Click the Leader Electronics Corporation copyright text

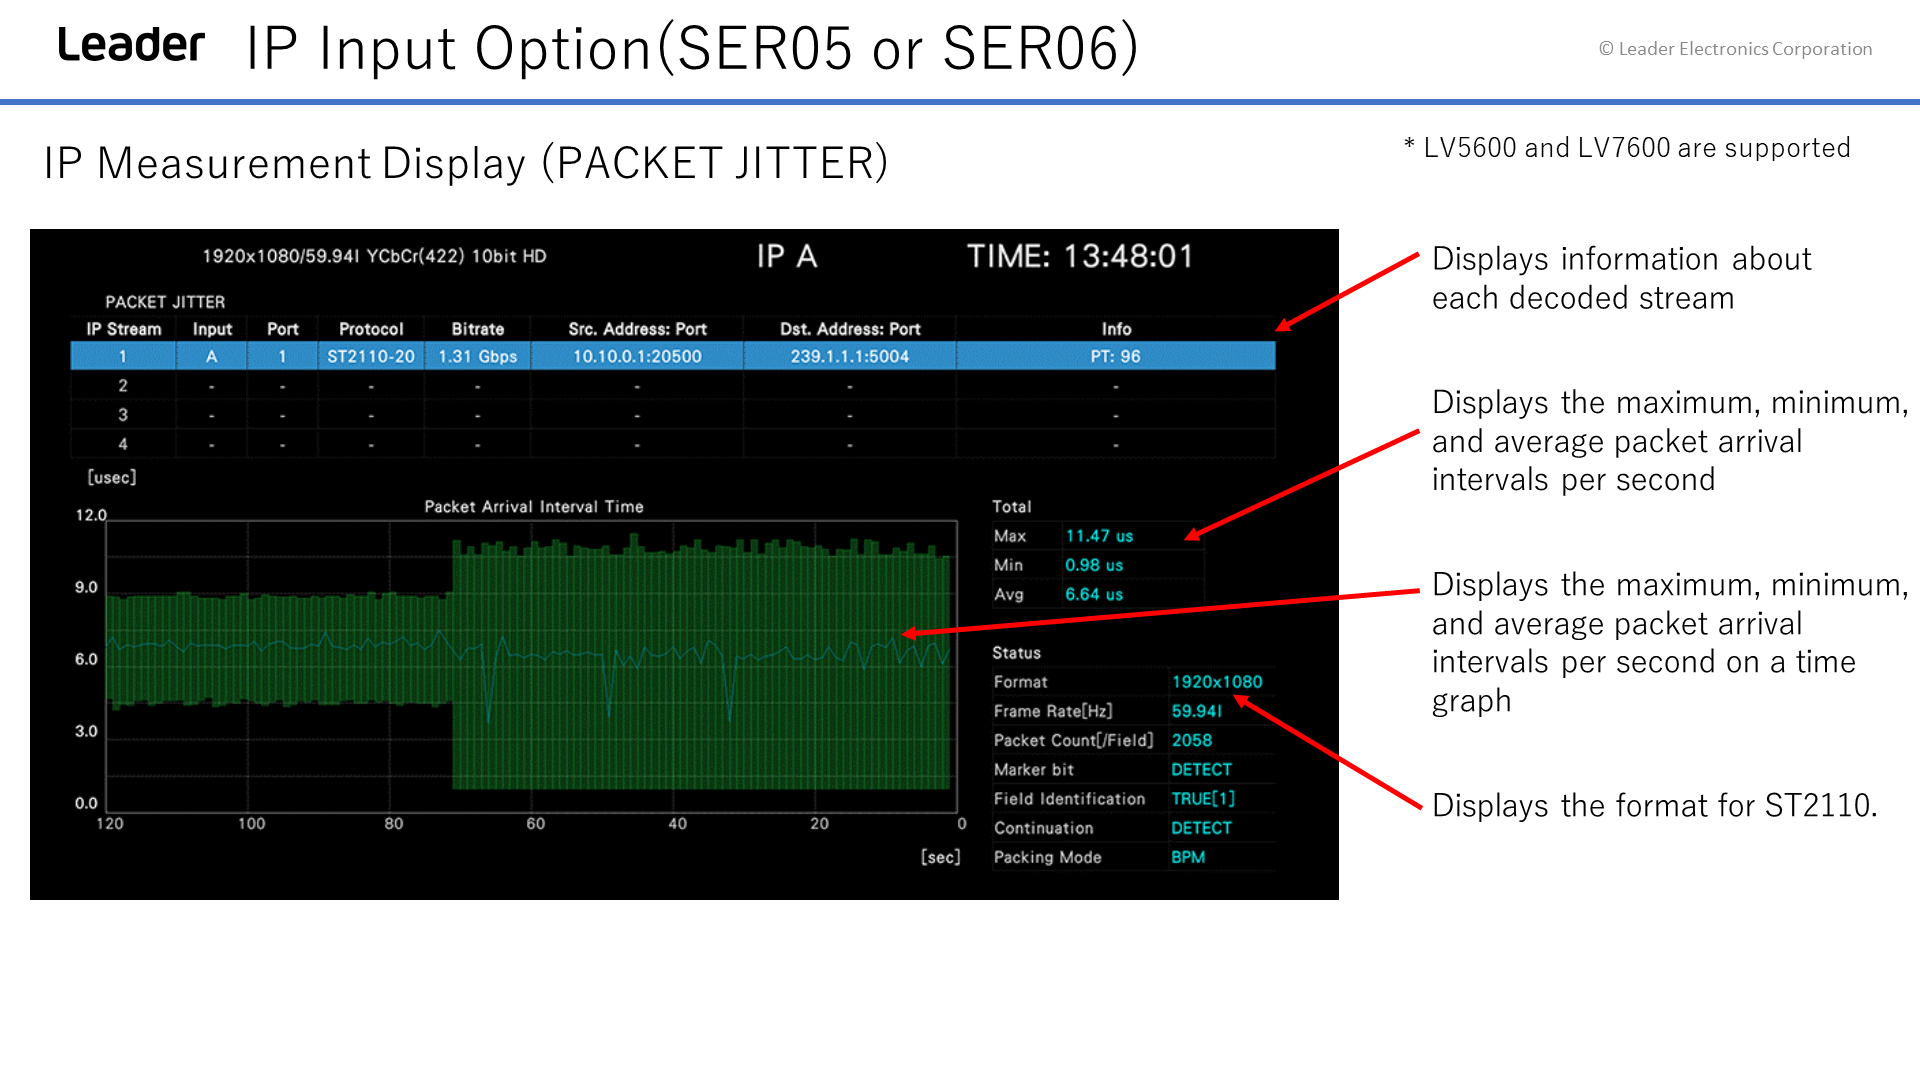[1735, 49]
